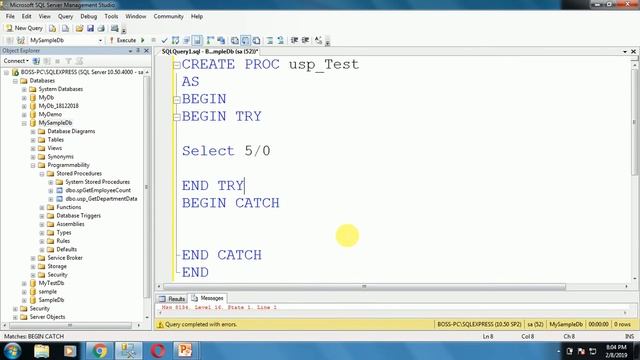Select the MyTestDb database

click(x=51, y=283)
